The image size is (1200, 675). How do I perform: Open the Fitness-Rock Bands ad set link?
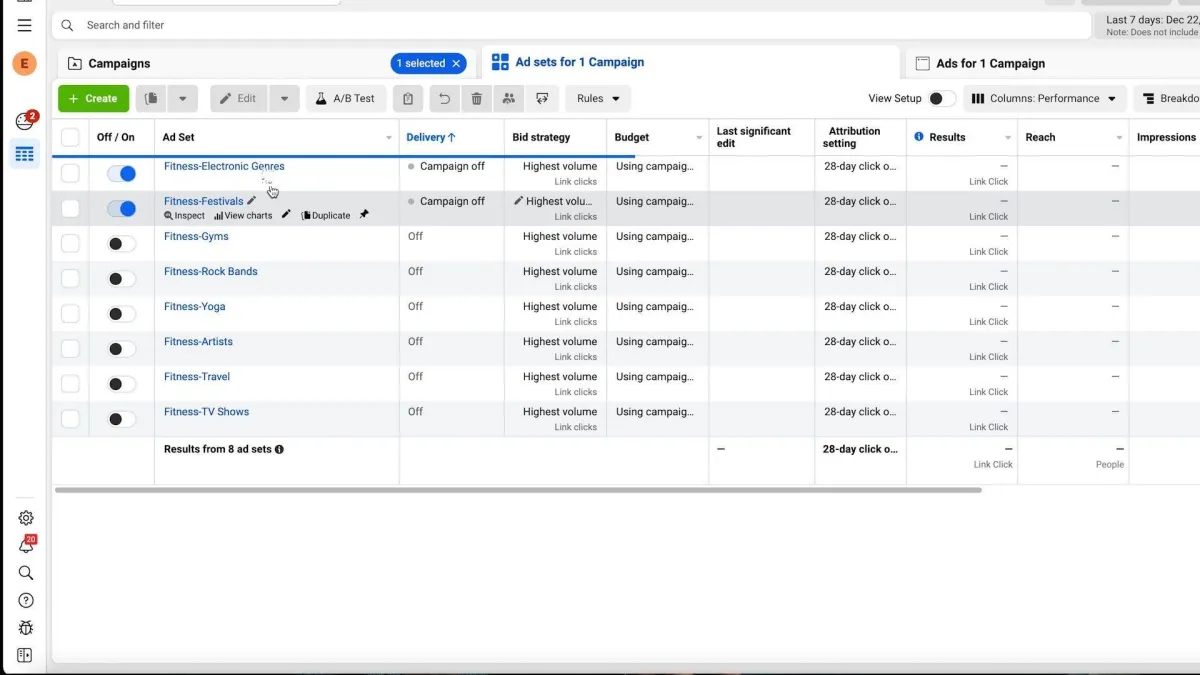[x=210, y=272]
